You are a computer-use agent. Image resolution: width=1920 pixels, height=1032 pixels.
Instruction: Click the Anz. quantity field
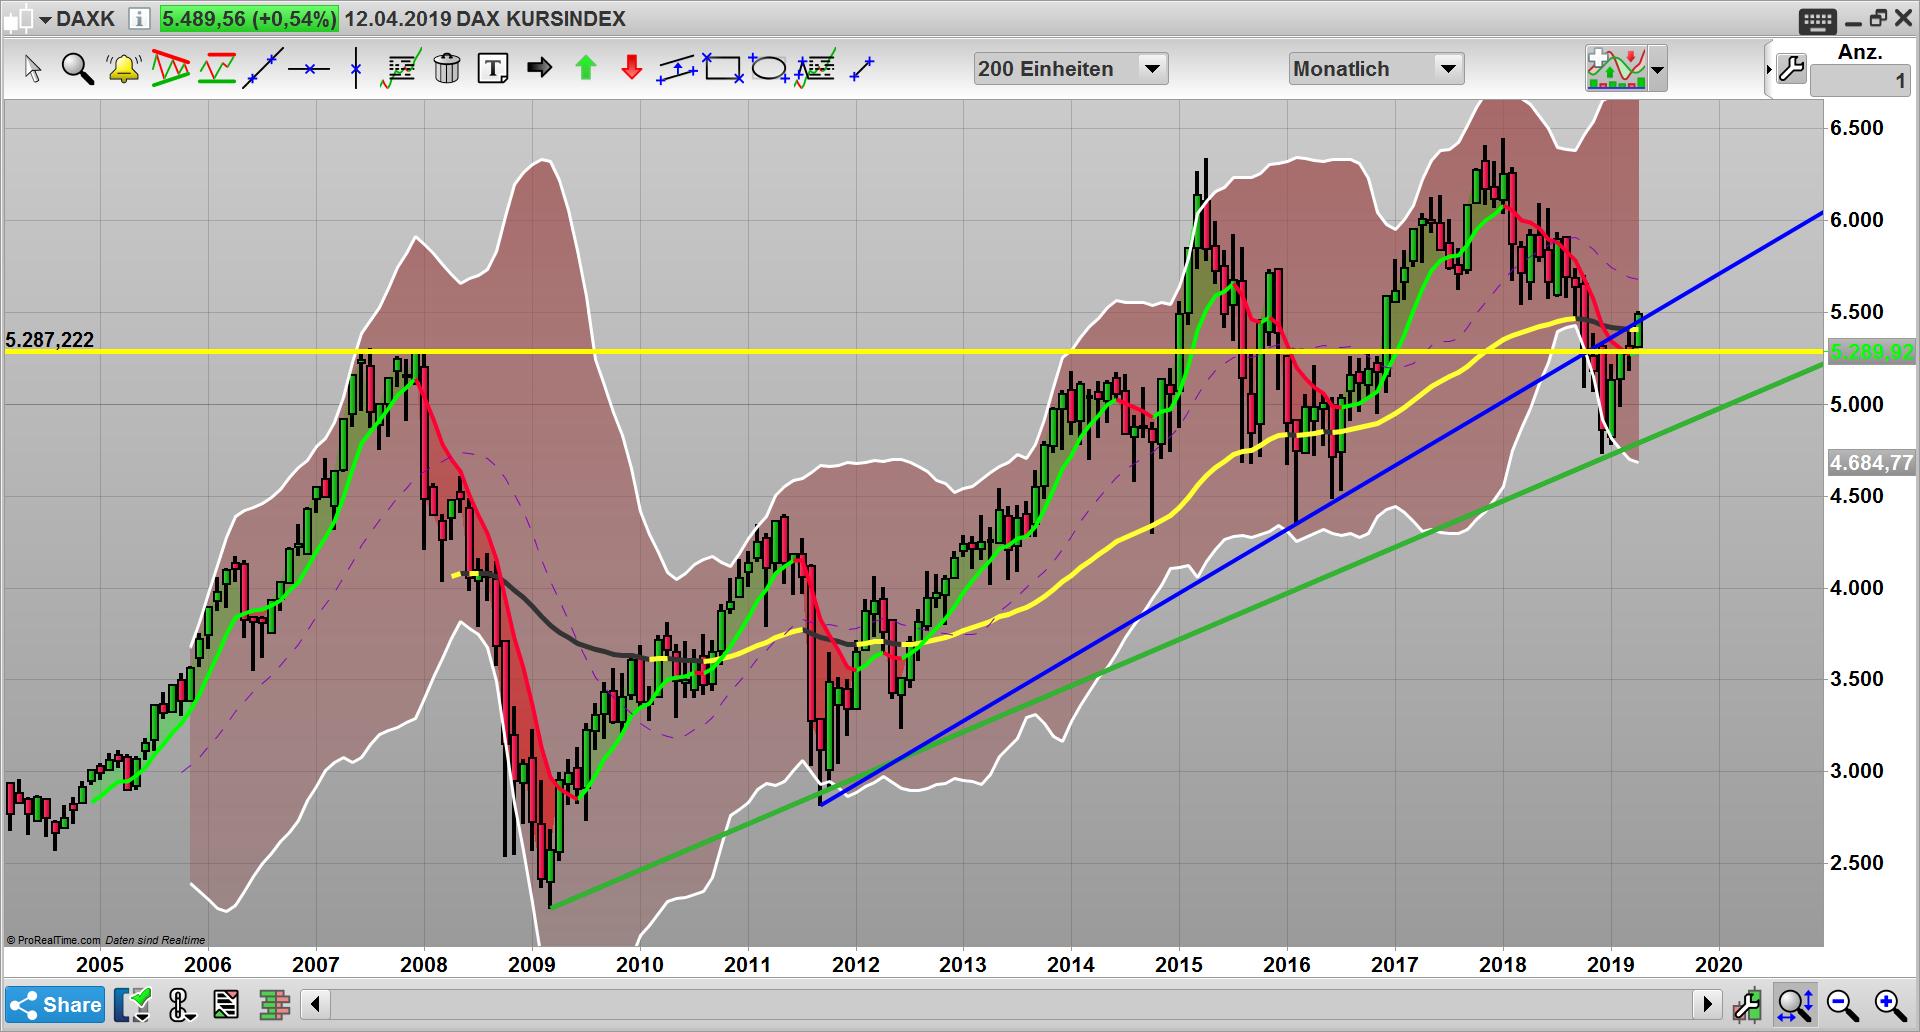(x=1860, y=81)
